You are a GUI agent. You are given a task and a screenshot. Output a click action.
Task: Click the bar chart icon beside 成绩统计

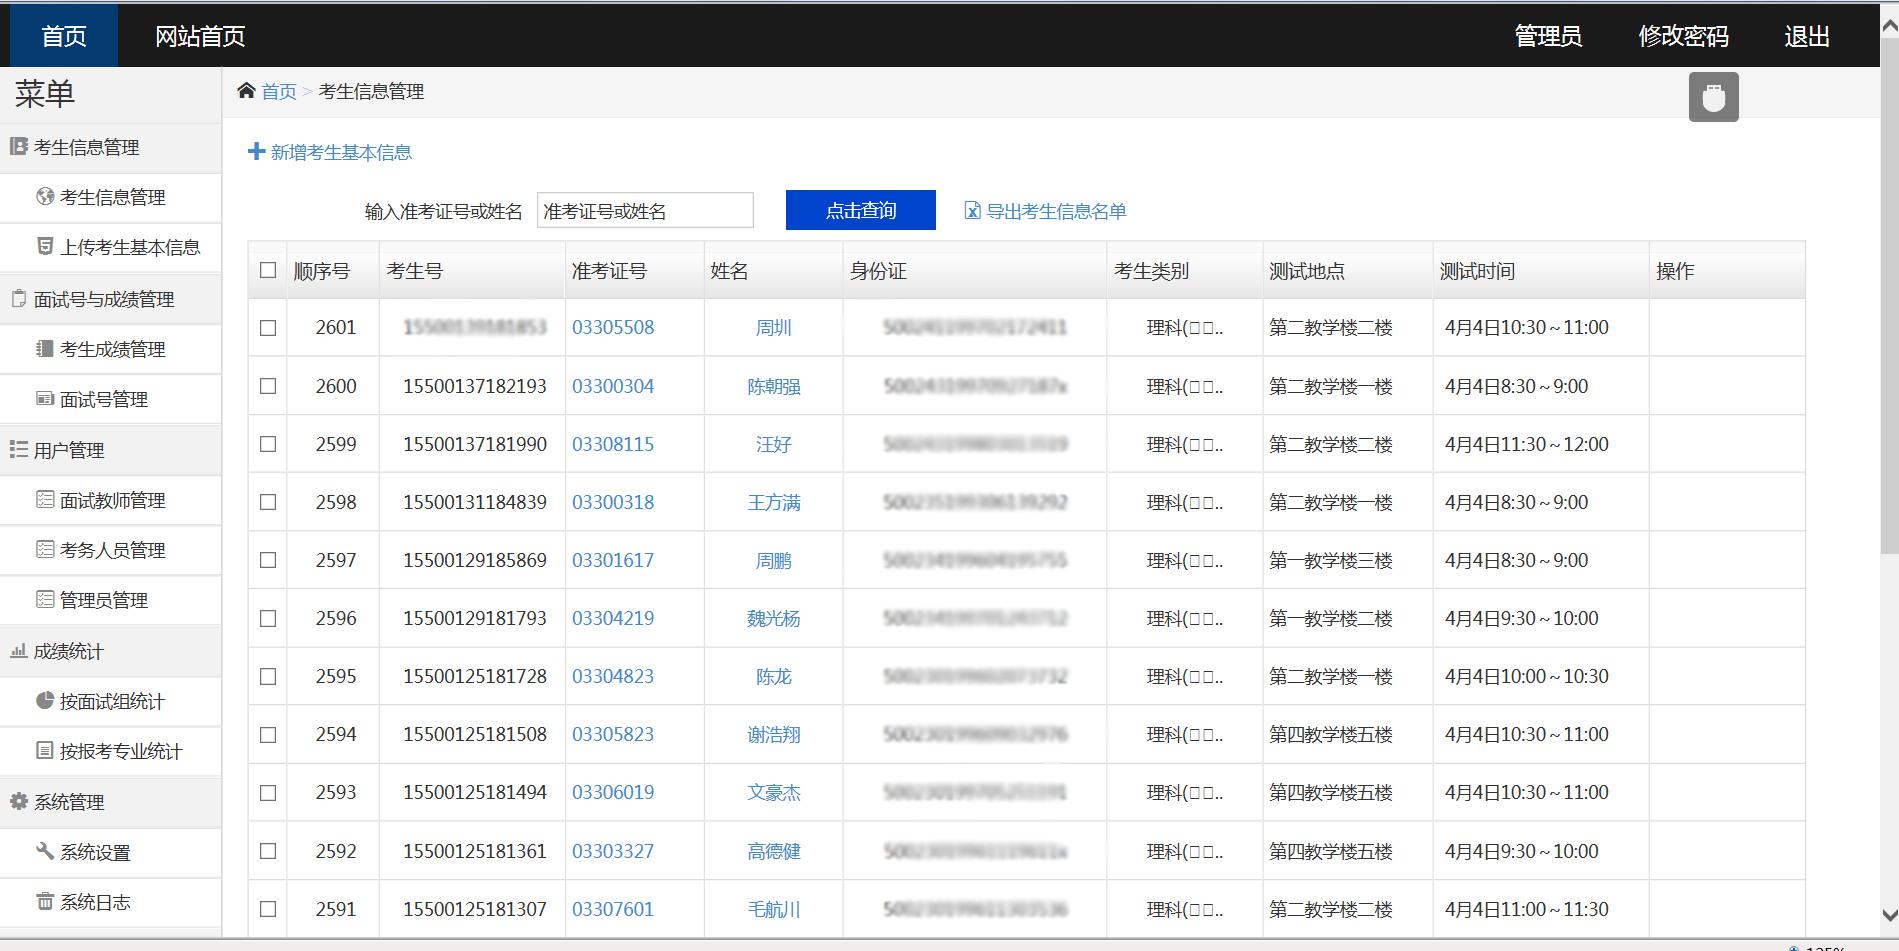pyautogui.click(x=18, y=650)
